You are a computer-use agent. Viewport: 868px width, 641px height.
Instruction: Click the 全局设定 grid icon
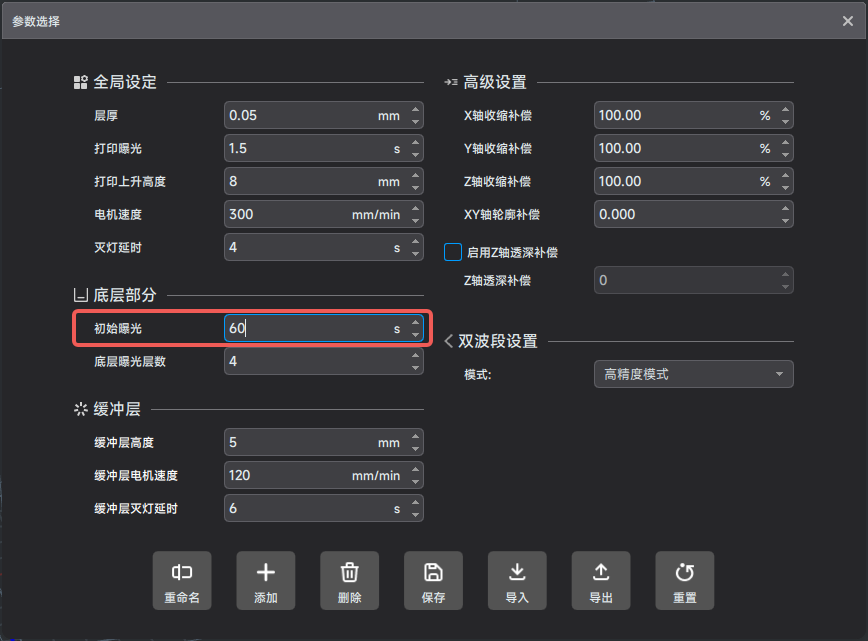pos(80,83)
